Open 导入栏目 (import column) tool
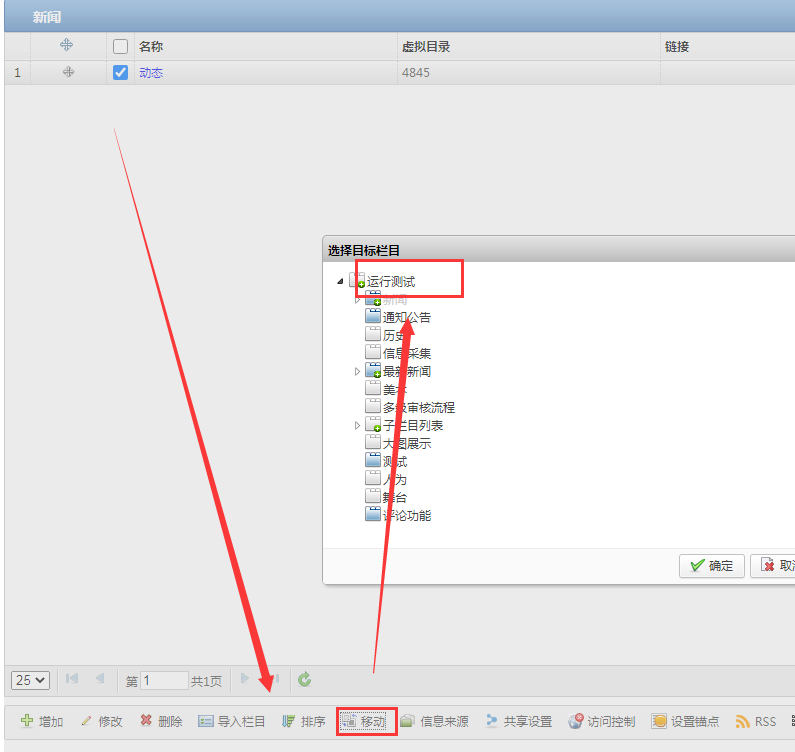The image size is (795, 752). pos(231,721)
